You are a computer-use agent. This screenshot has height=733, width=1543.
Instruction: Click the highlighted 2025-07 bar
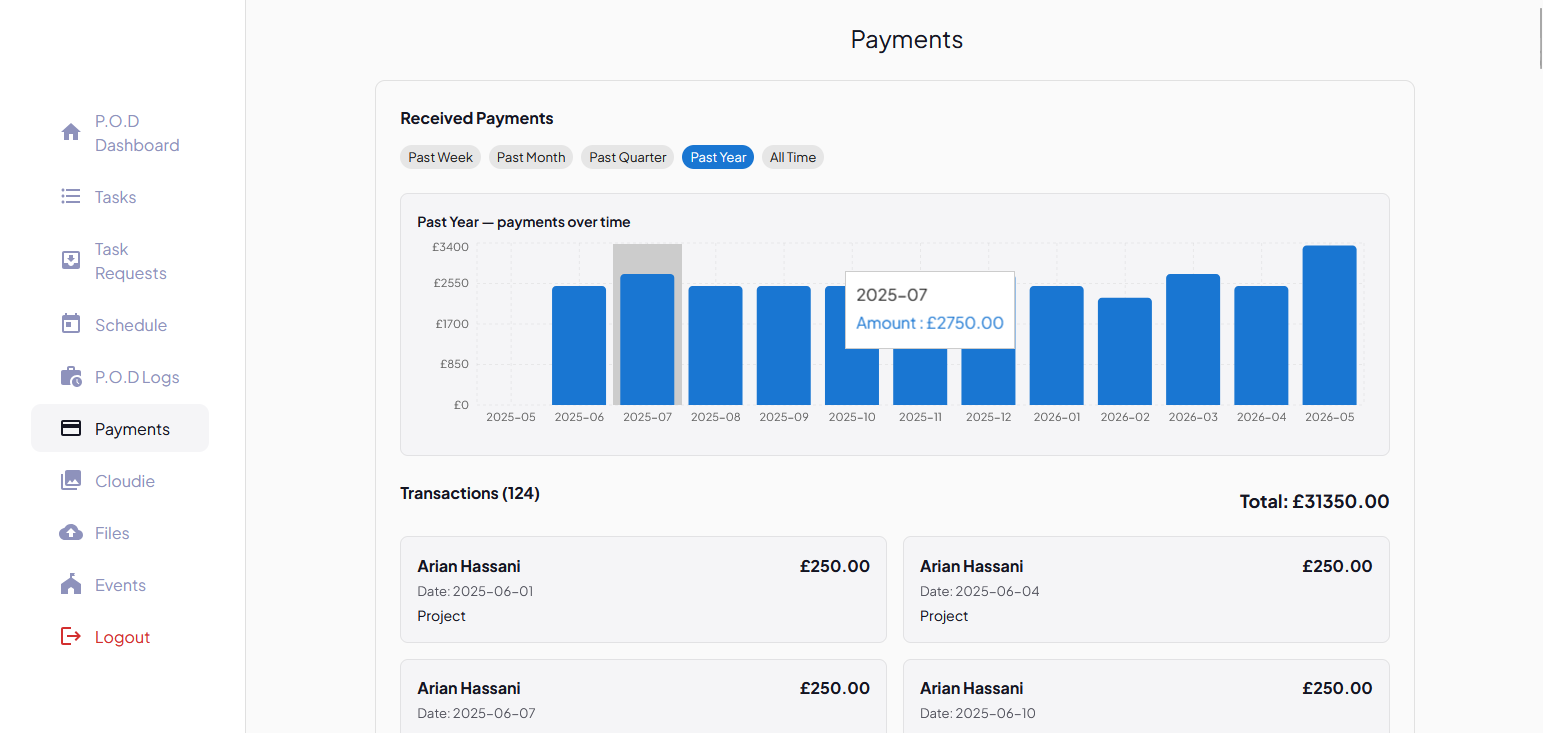point(647,340)
